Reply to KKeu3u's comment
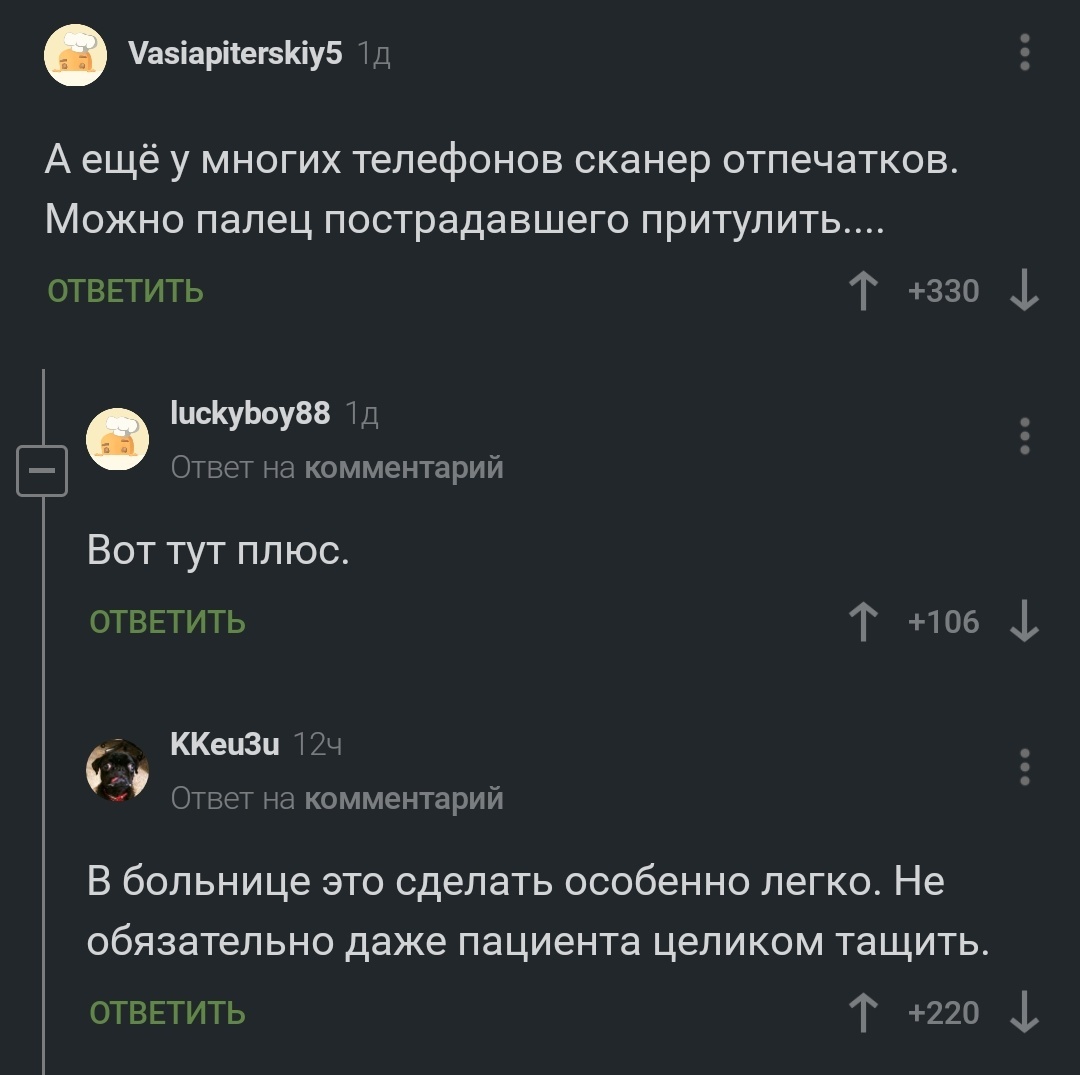1080x1075 pixels. tap(167, 1013)
